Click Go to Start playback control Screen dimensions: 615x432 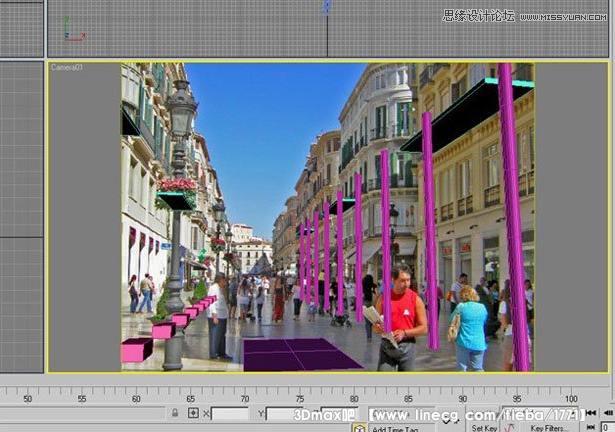point(591,413)
